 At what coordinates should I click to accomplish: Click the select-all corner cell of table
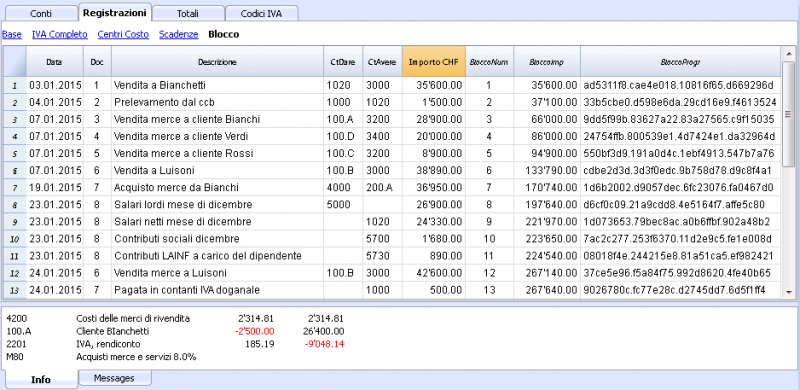coord(15,62)
